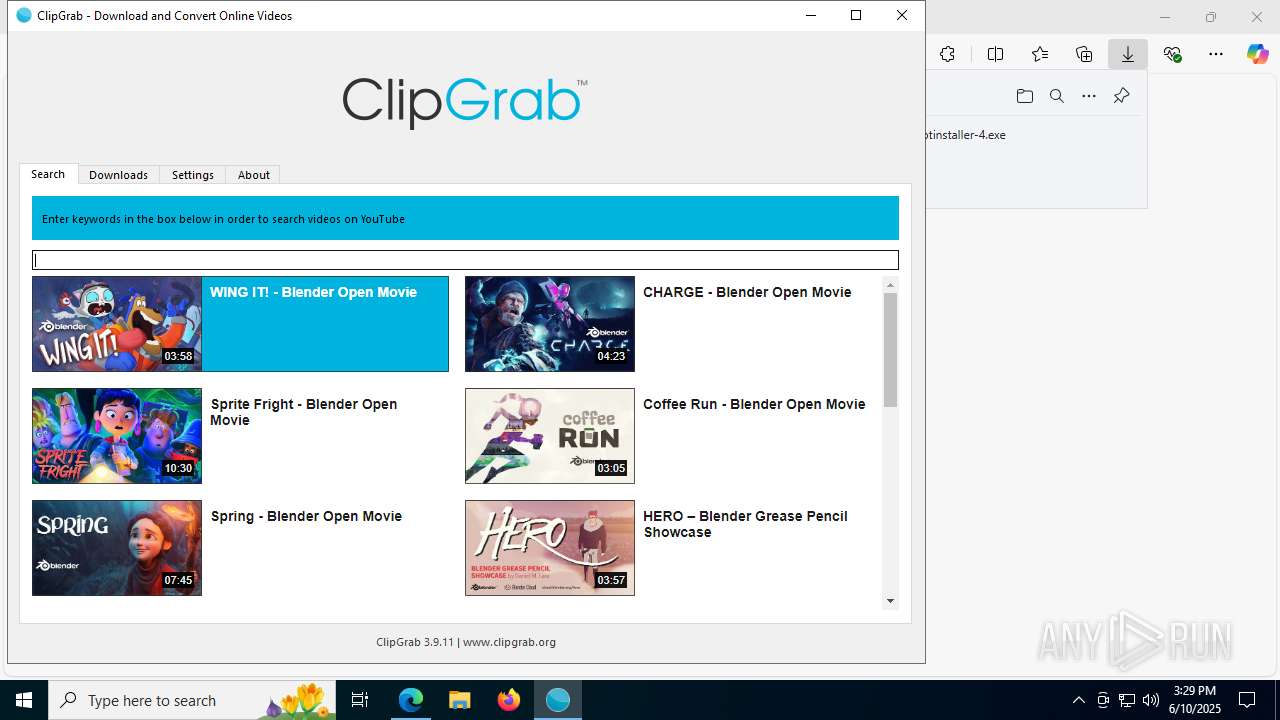Viewport: 1280px width, 720px height.
Task: Minimize the Edge browser window
Action: pos(1165,17)
